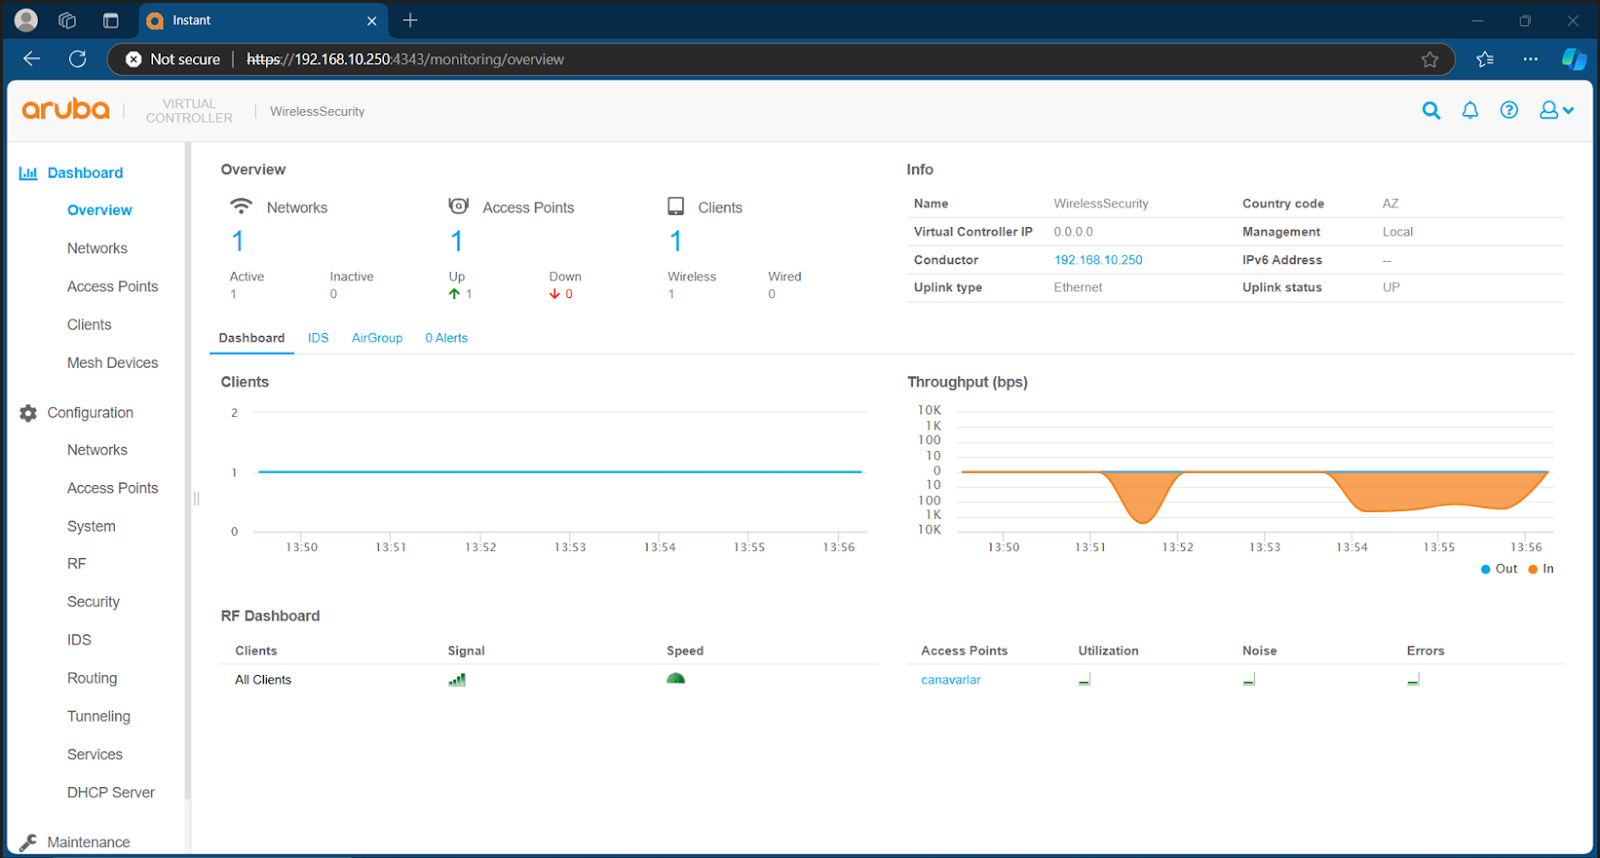This screenshot has width=1600, height=858.
Task: Click the Networks count 1
Action: pyautogui.click(x=237, y=241)
